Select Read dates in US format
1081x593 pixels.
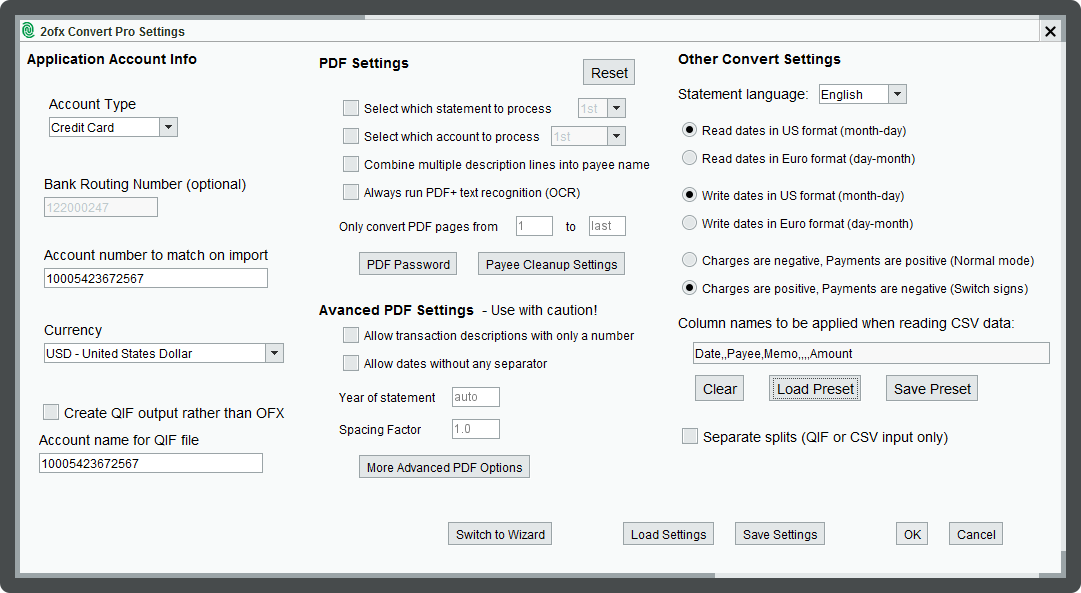pyautogui.click(x=689, y=130)
